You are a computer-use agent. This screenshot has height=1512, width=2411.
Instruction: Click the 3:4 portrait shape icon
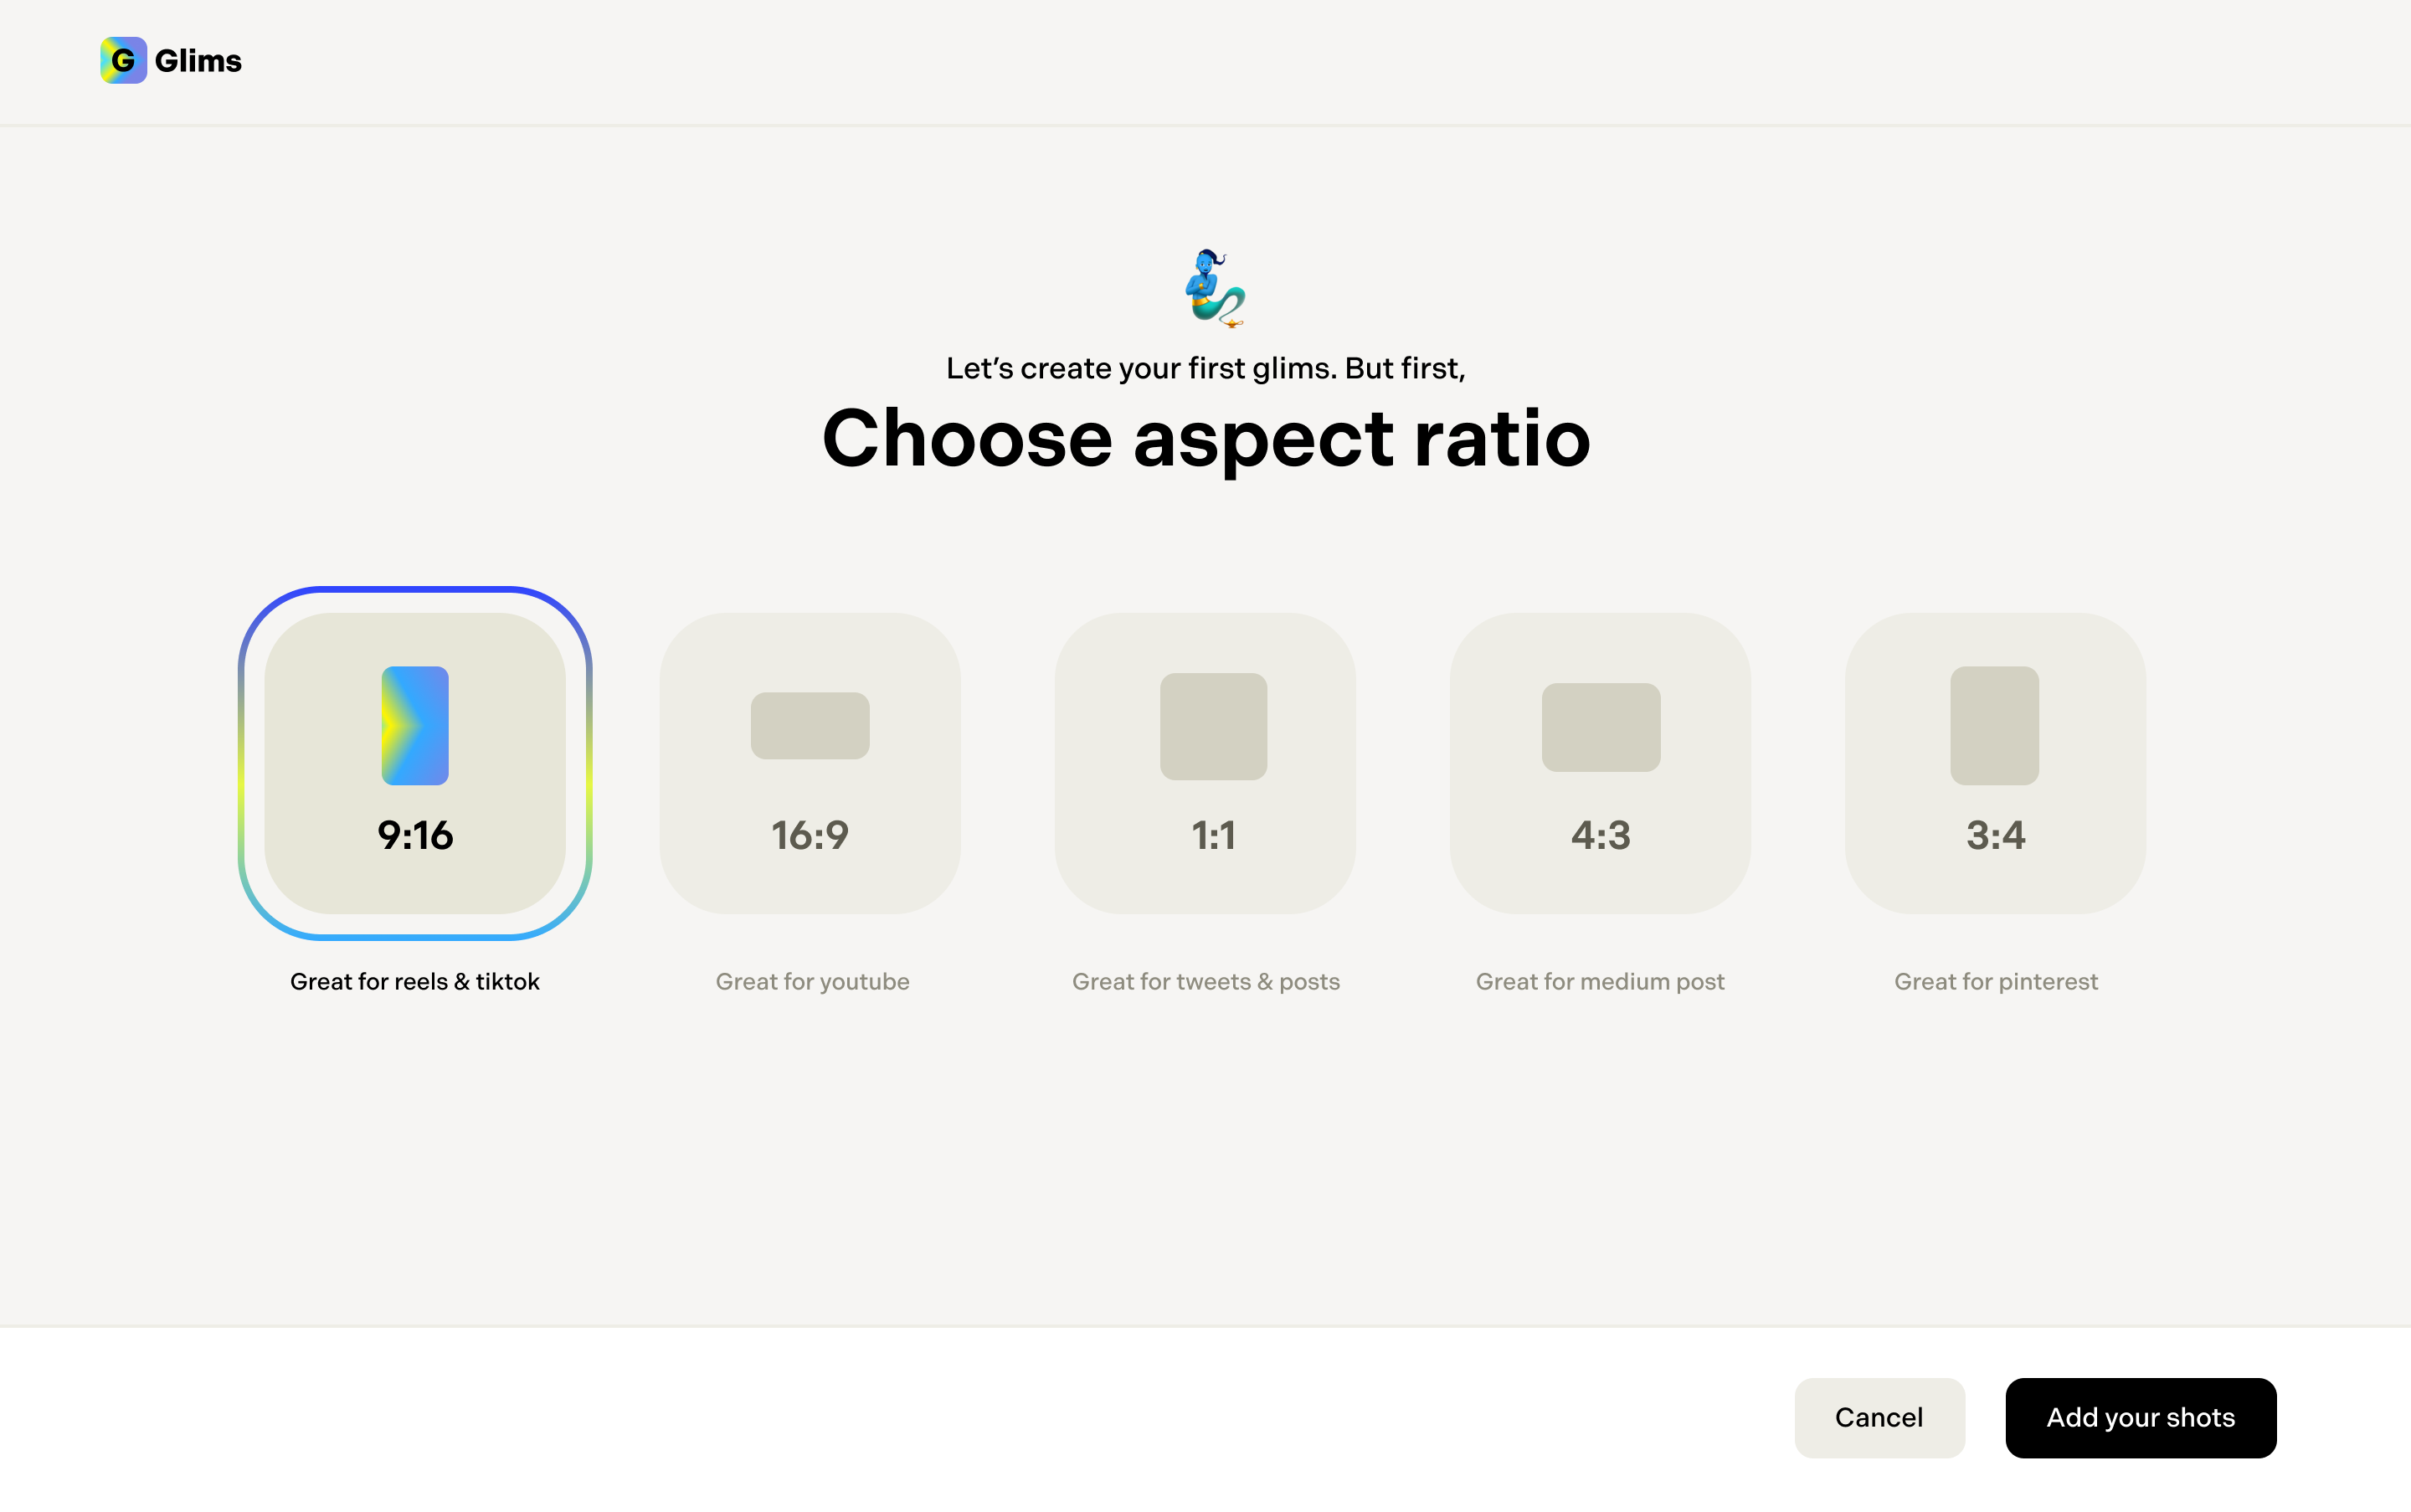[x=1994, y=725]
